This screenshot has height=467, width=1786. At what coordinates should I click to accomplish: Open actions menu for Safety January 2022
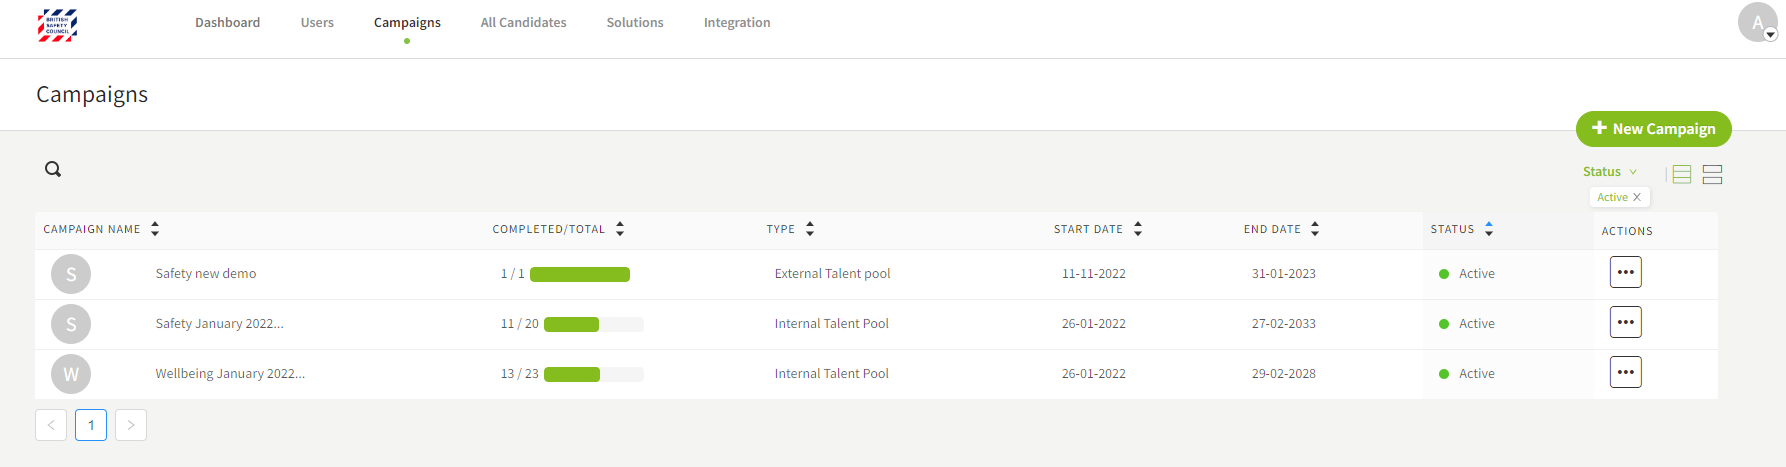(1625, 322)
